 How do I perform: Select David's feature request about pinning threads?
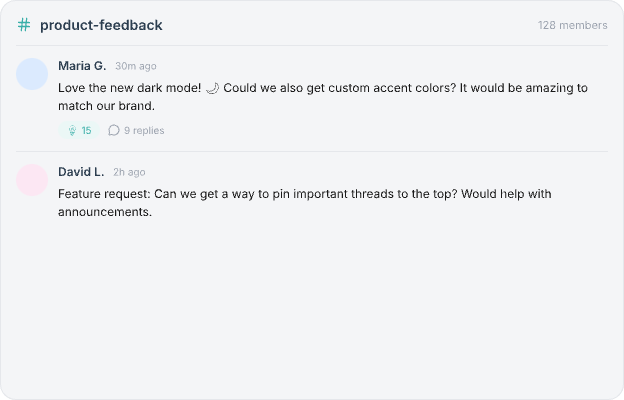(305, 203)
